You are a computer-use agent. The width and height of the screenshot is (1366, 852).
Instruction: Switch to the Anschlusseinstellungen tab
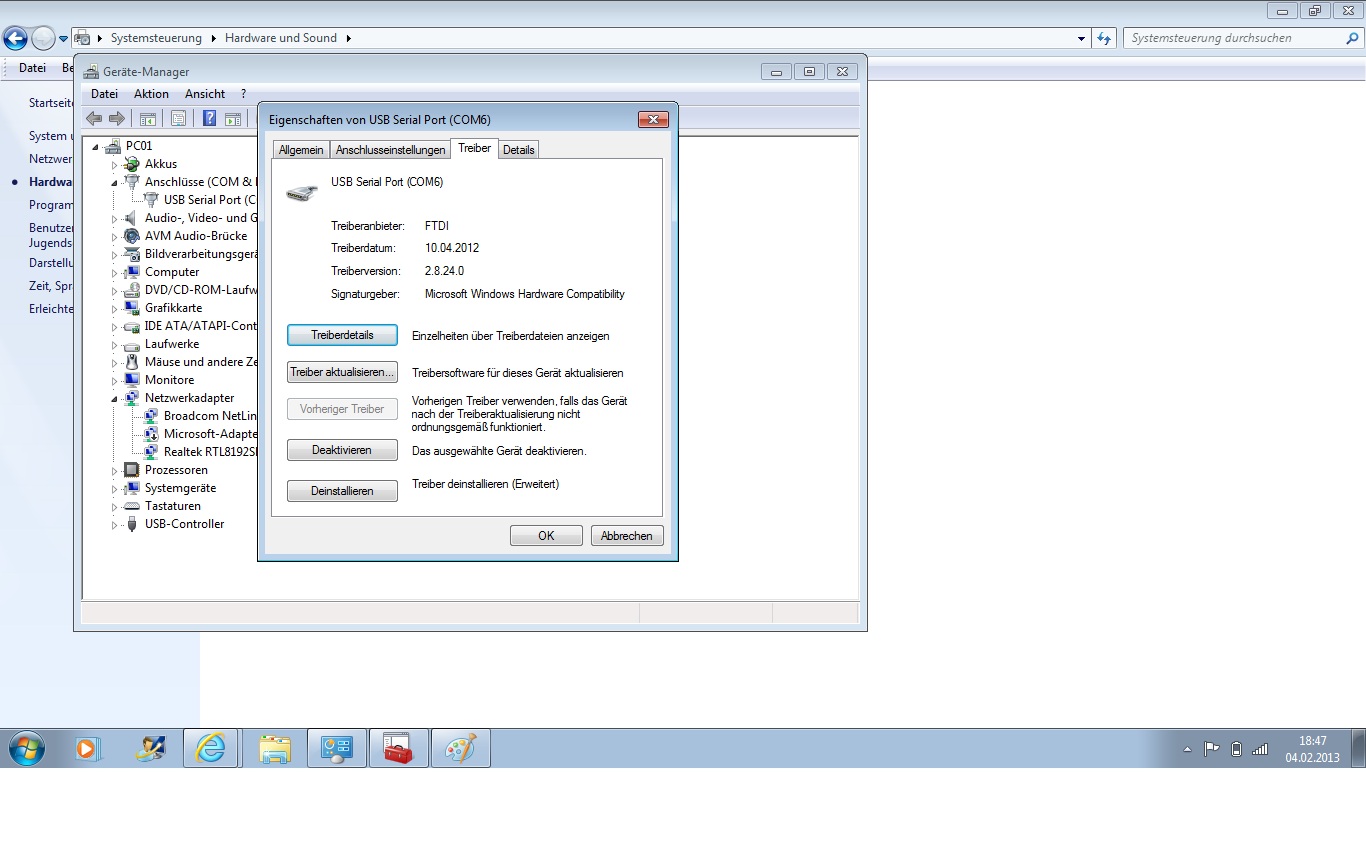point(391,150)
